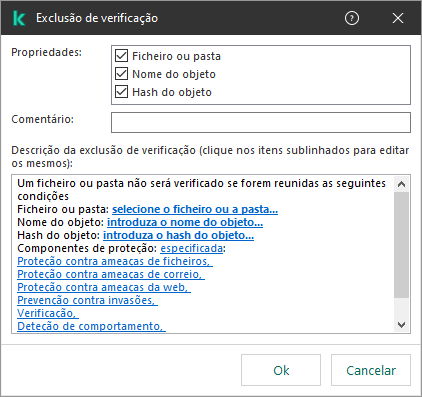Viewport: 422px width, 397px height.
Task: Focus the Comentário input field
Action: 261,122
